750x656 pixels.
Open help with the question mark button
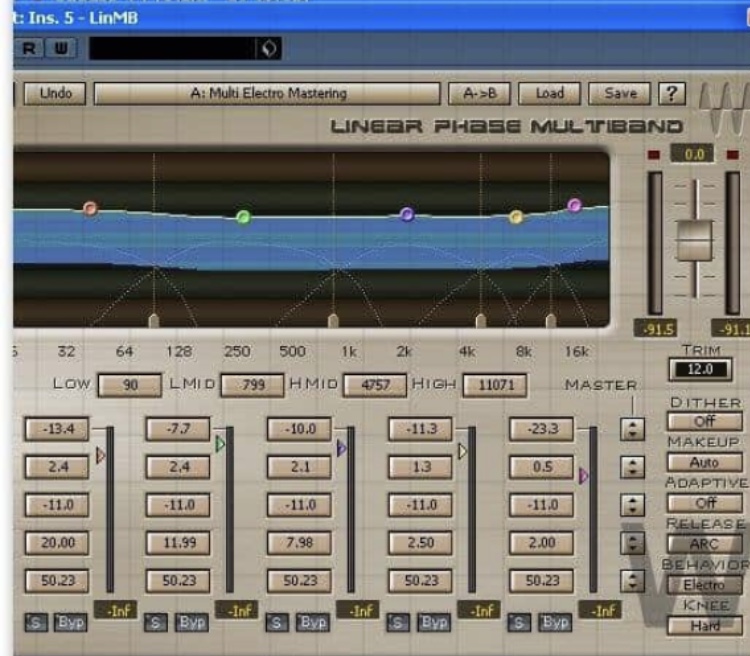pos(672,93)
